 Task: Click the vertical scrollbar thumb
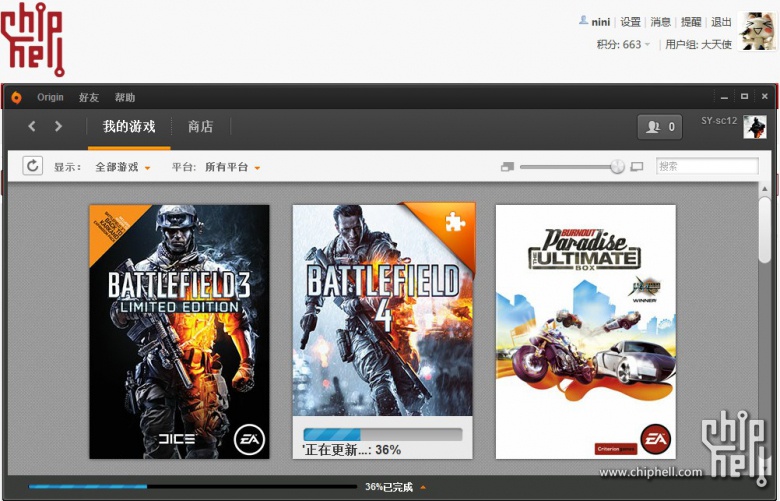[765, 230]
